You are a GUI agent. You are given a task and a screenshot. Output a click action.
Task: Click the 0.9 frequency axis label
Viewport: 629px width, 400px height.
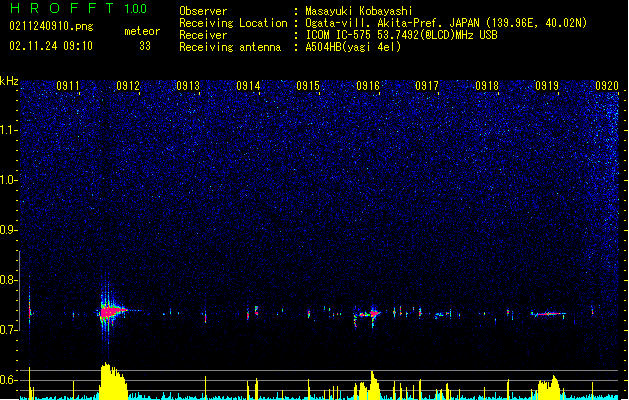point(9,230)
